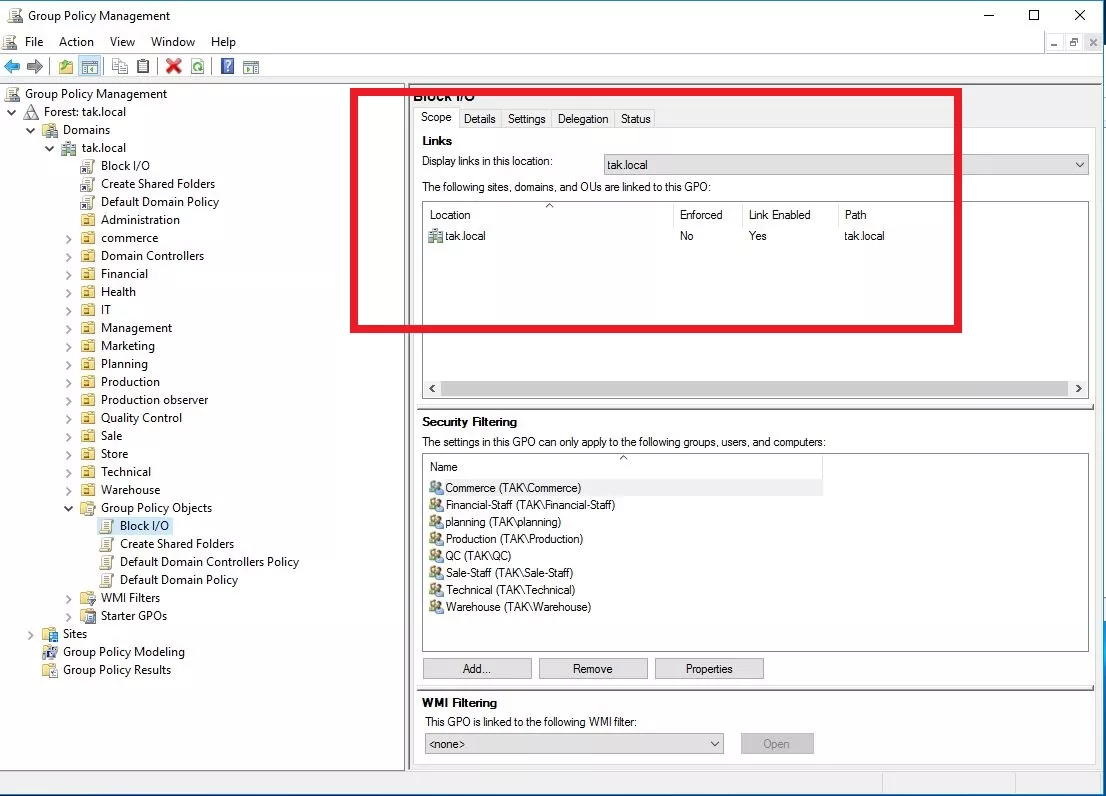Click the Quality Control OU folder icon
Viewport: 1106px width, 796px height.
click(x=87, y=418)
